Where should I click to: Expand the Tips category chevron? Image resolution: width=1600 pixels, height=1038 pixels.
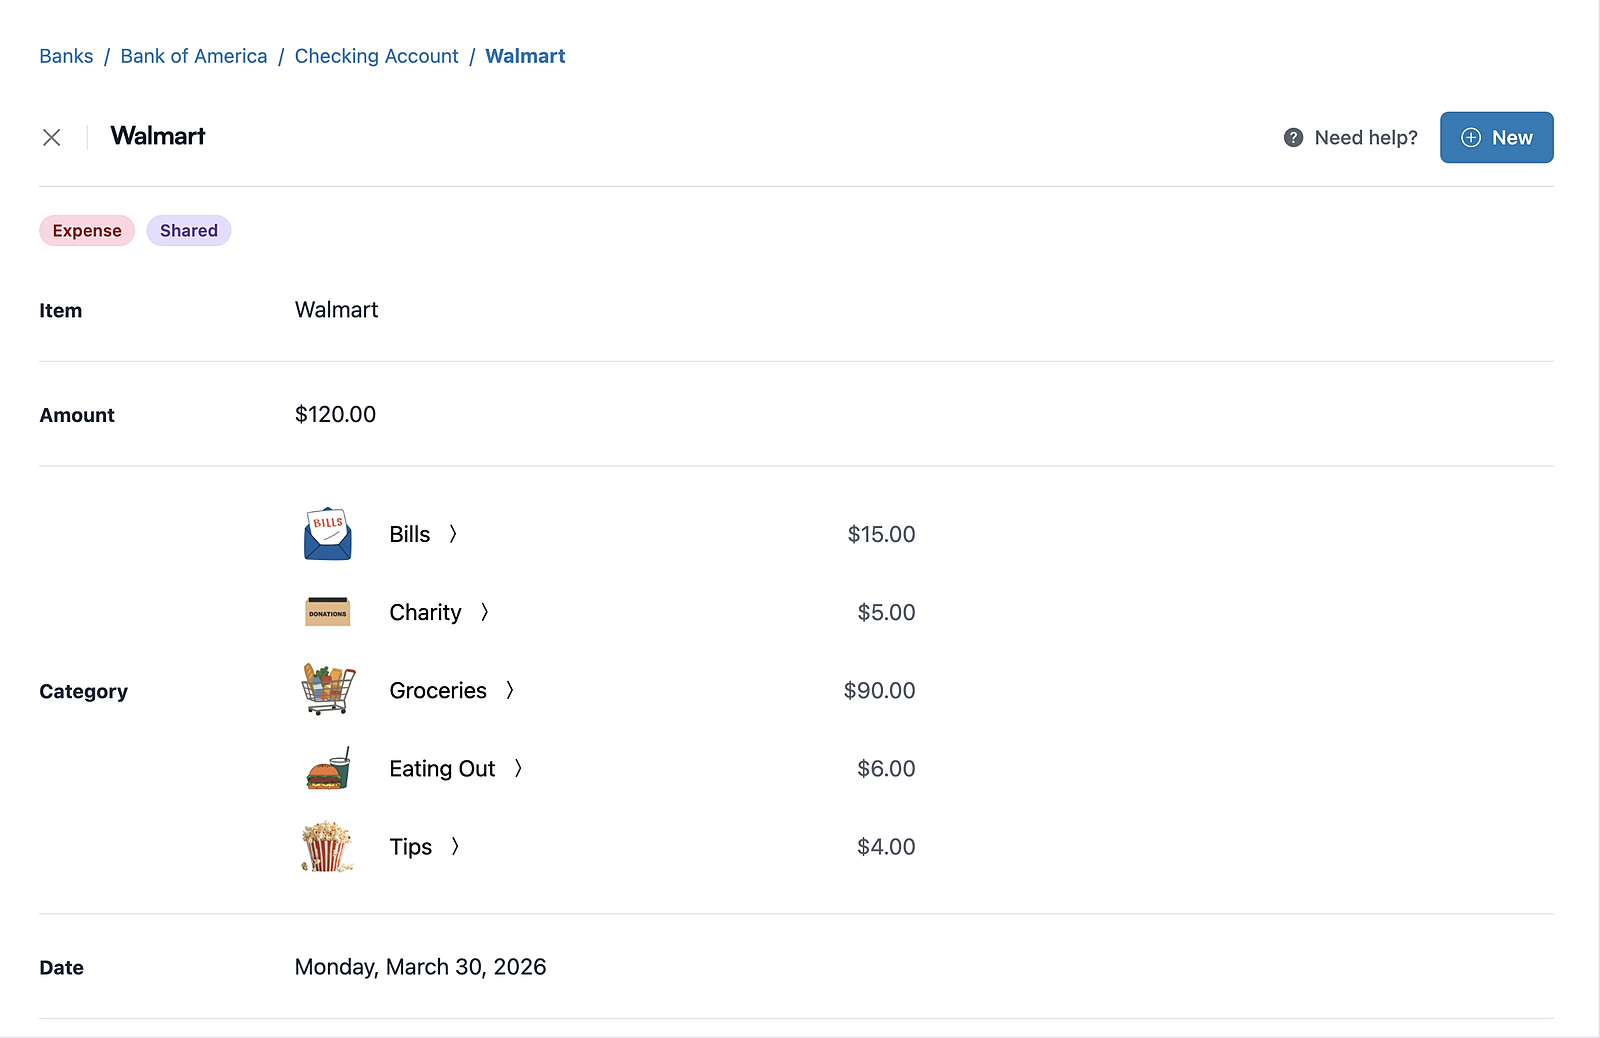tap(455, 846)
